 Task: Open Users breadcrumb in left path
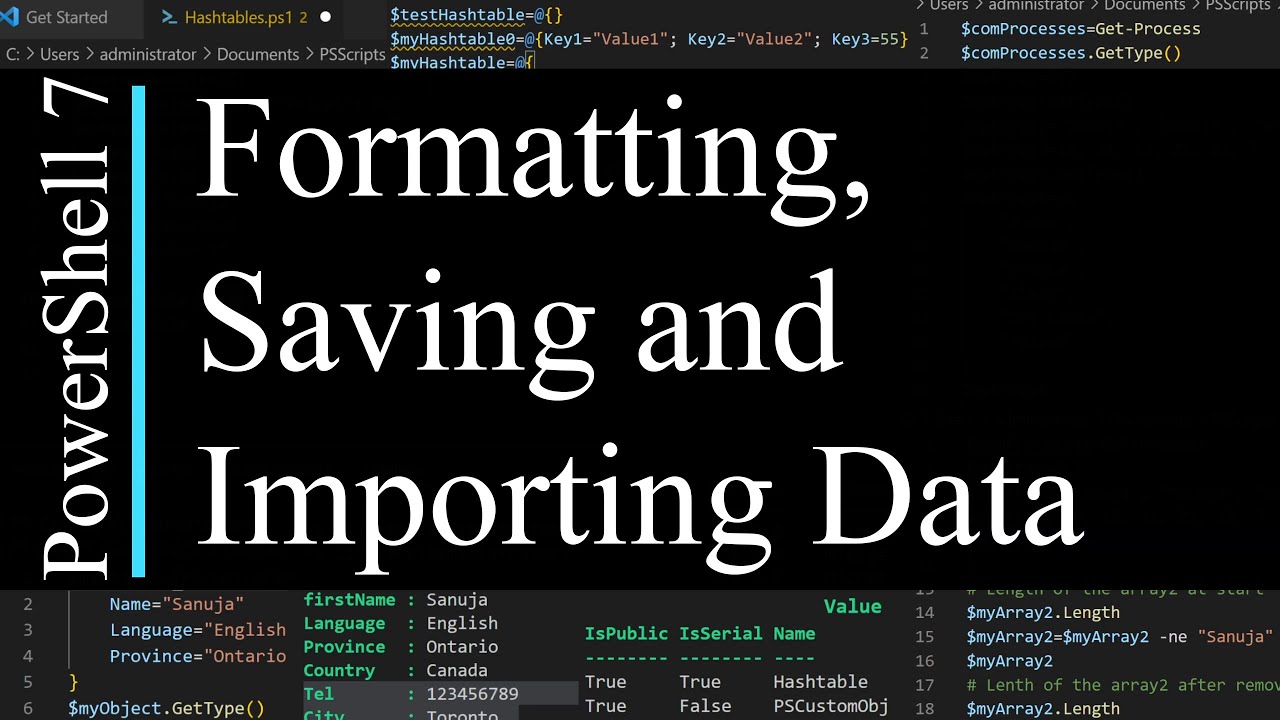pos(59,54)
